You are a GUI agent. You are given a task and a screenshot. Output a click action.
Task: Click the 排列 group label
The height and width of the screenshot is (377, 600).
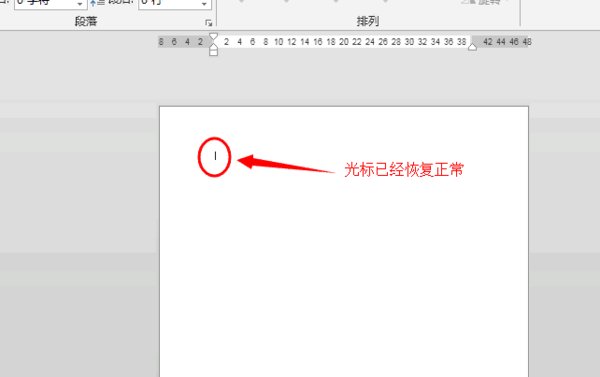[368, 21]
